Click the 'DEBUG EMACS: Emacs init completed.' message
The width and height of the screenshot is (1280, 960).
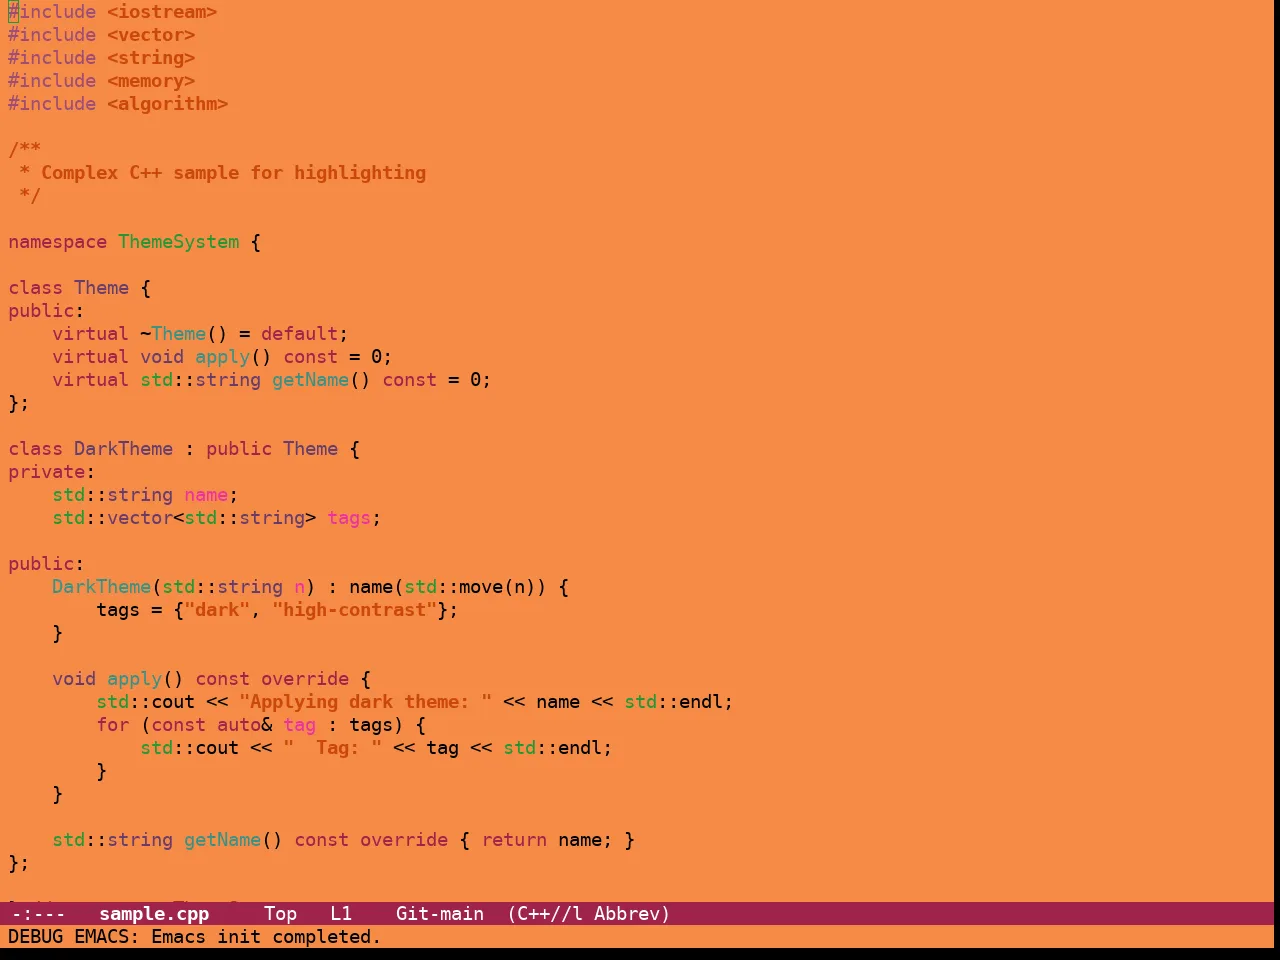pos(195,936)
